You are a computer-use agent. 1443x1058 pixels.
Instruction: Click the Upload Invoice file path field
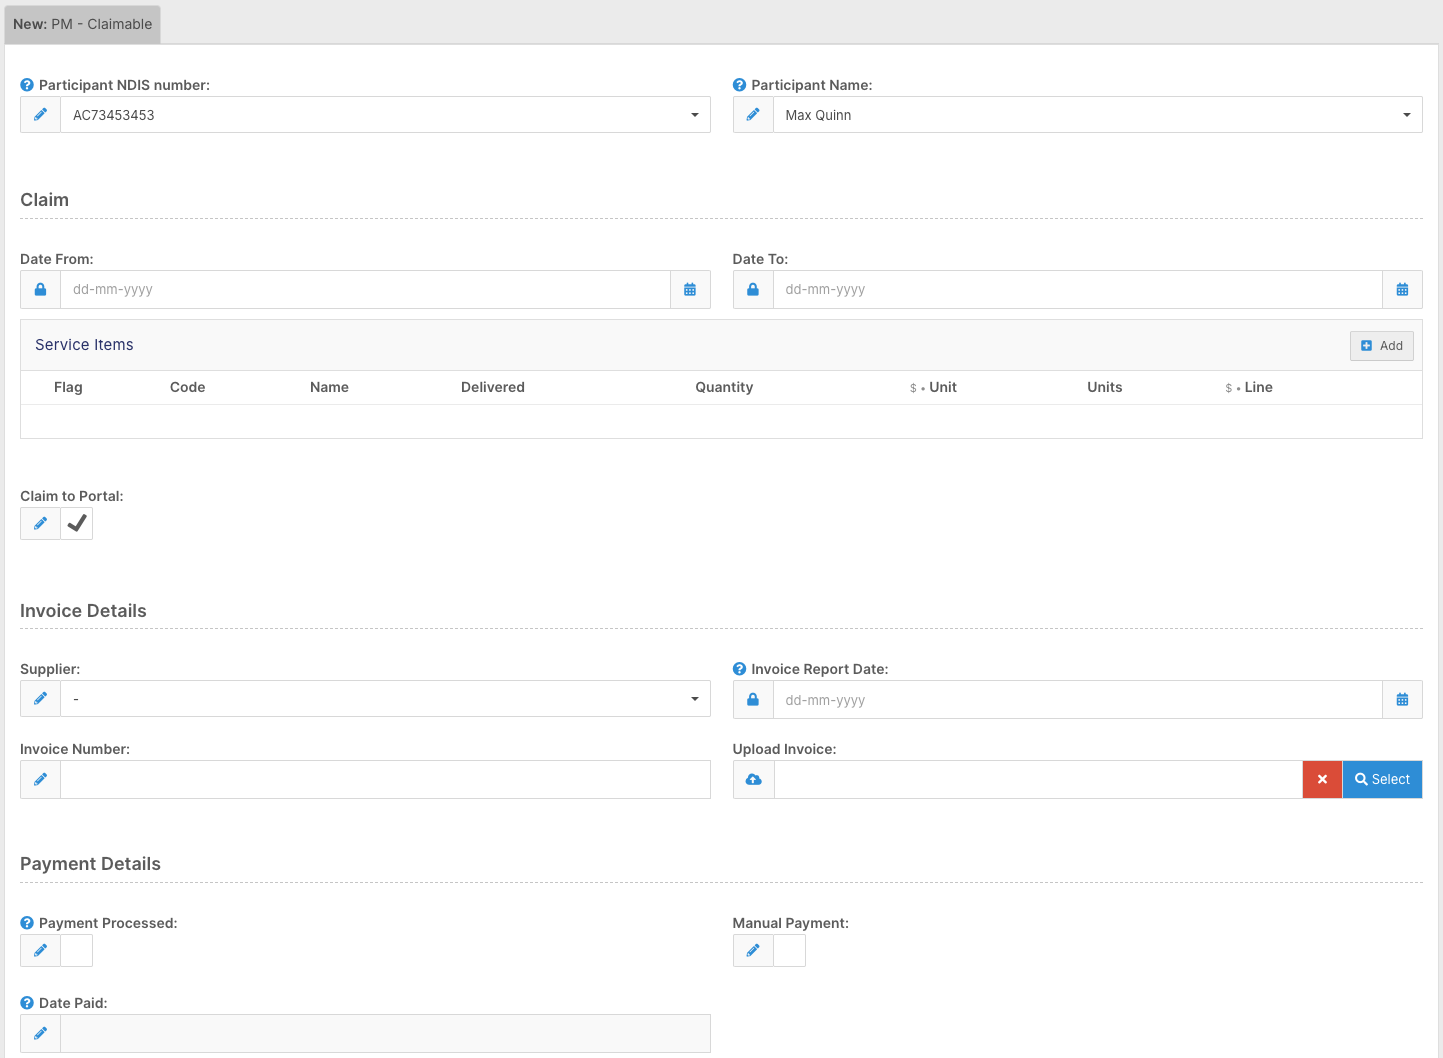coord(1038,779)
